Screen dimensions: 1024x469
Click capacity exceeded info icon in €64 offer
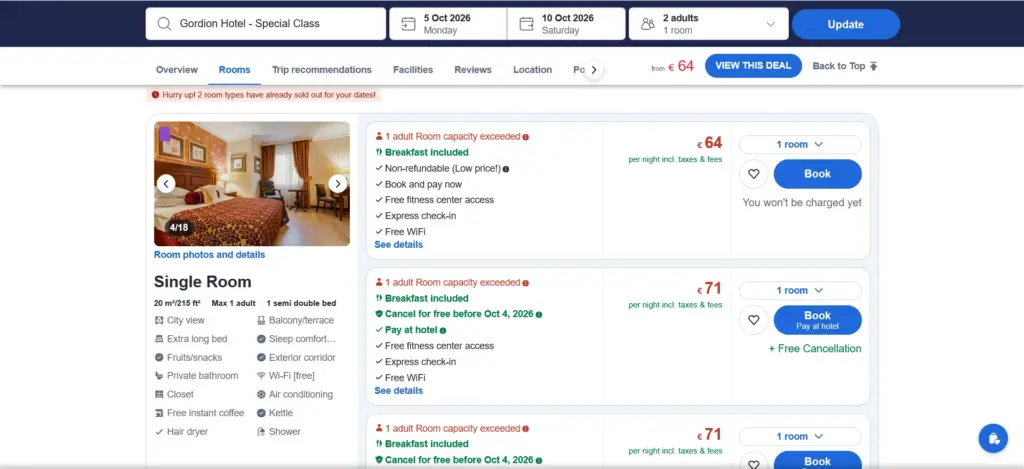[x=526, y=137]
